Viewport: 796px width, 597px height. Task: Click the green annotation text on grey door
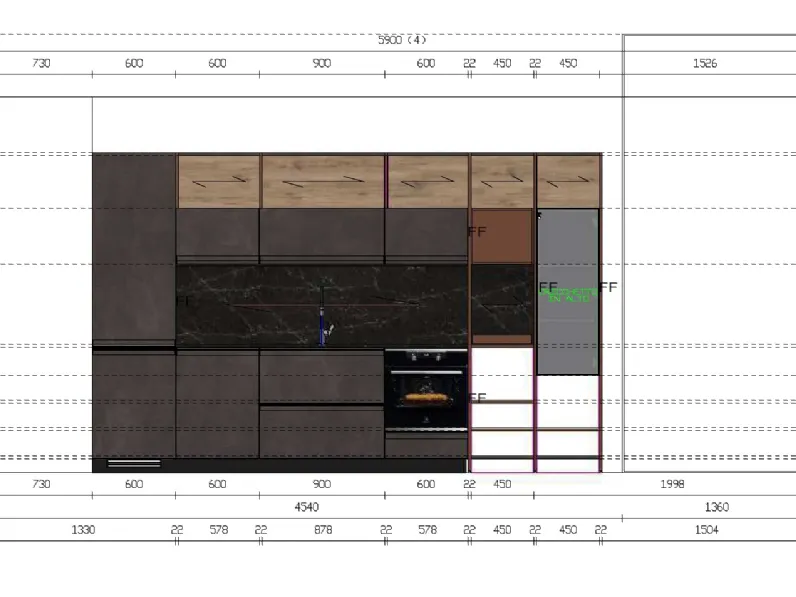tap(569, 295)
